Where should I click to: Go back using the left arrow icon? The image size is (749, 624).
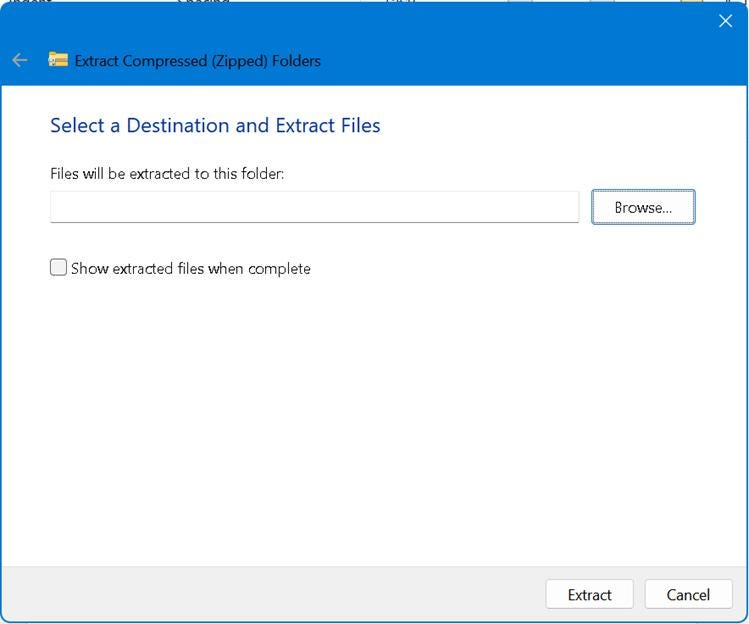point(20,60)
